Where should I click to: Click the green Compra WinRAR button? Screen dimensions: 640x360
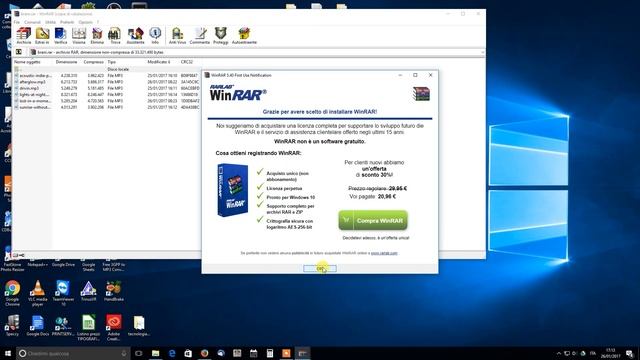[x=373, y=220]
